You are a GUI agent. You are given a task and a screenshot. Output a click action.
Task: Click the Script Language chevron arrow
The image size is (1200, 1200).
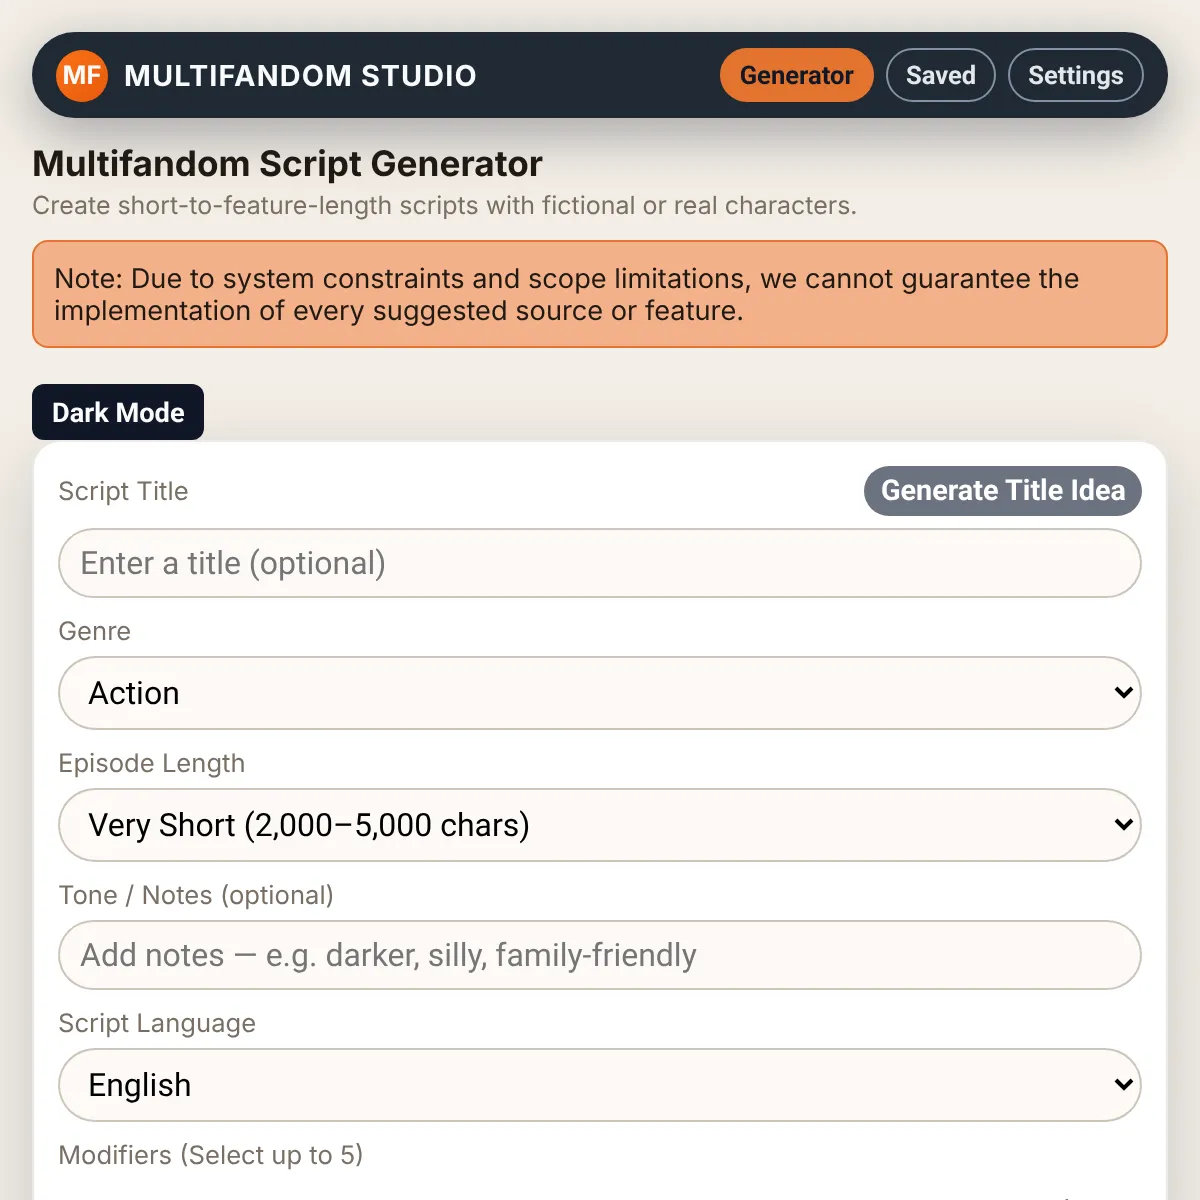pyautogui.click(x=1123, y=1084)
